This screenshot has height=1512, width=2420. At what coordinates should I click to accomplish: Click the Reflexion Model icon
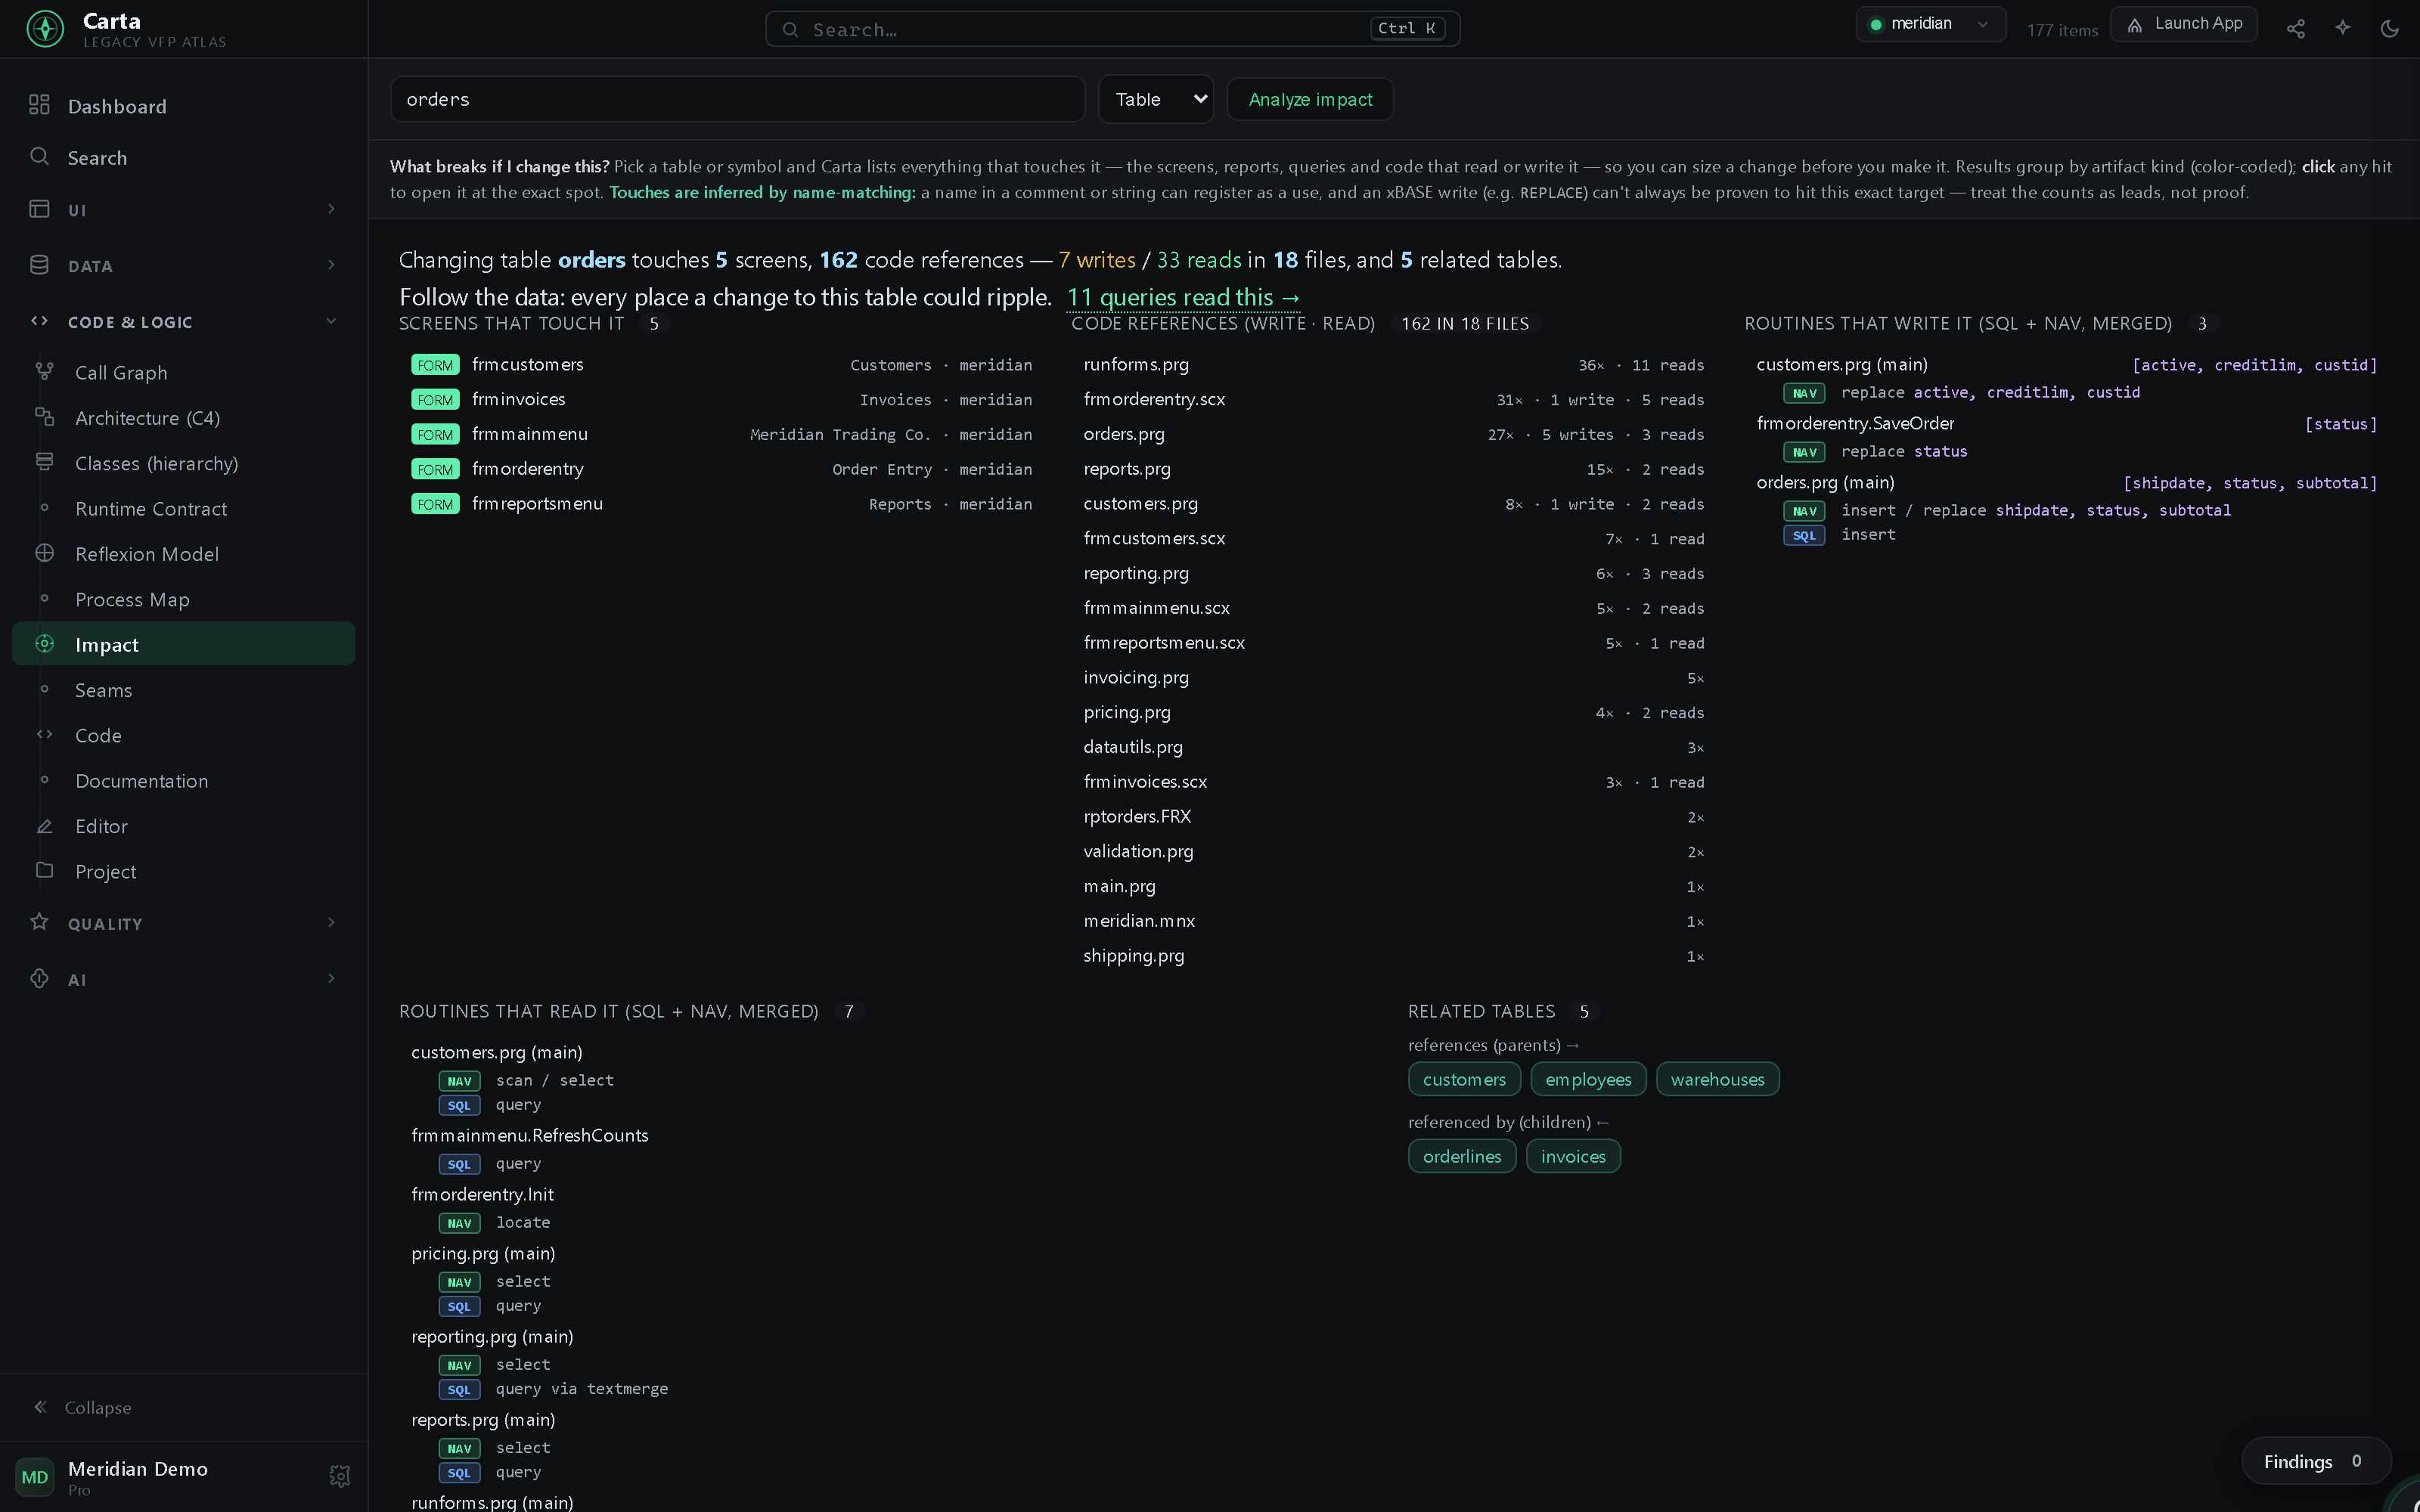tap(44, 553)
